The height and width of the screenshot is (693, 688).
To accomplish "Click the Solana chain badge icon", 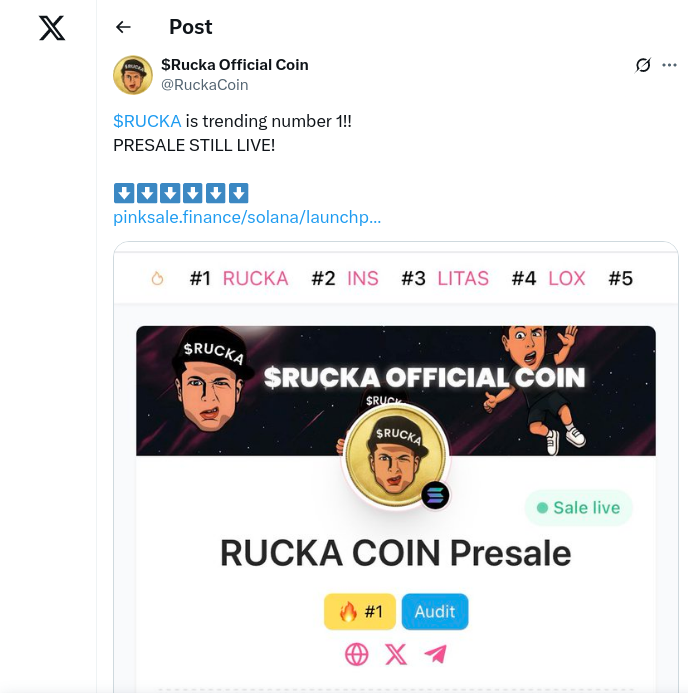I will point(435,495).
